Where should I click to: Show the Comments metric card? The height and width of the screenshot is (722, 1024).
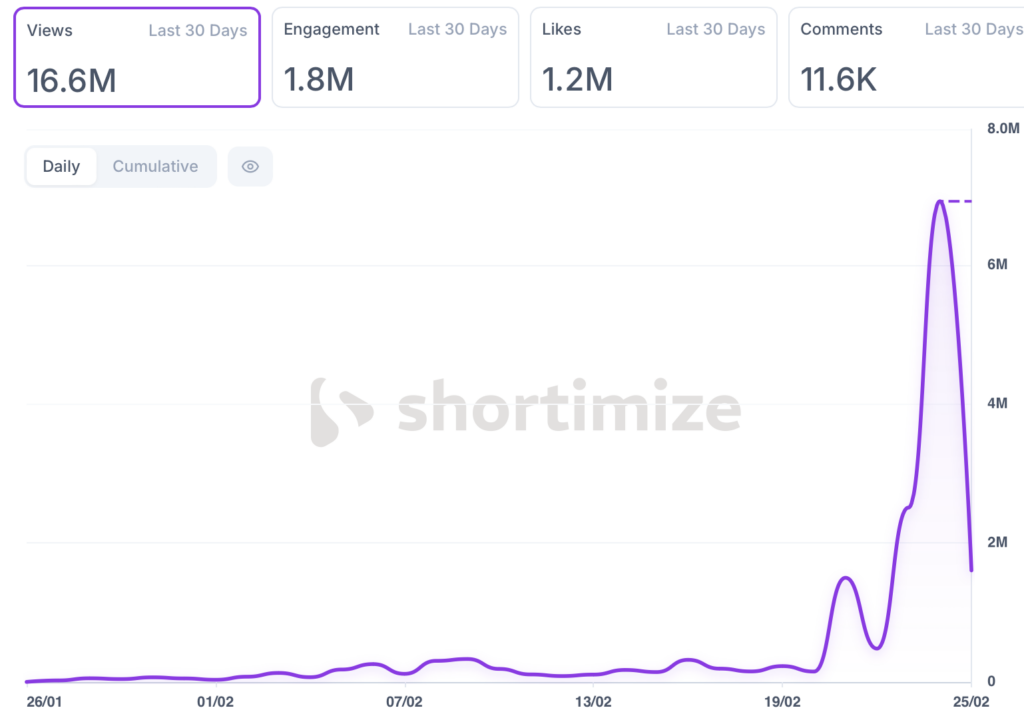(906, 57)
